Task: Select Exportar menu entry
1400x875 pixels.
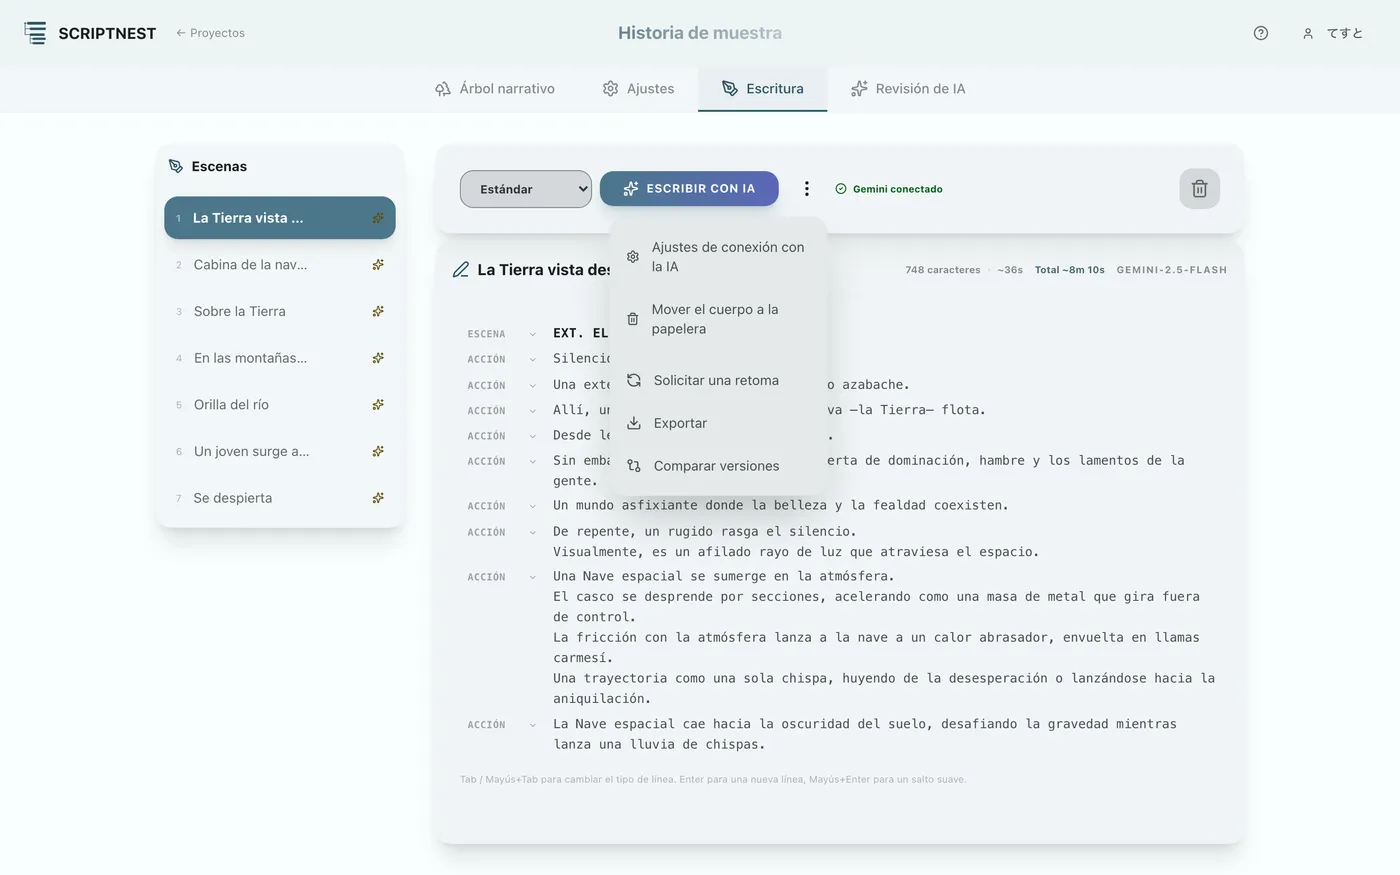Action: point(718,423)
